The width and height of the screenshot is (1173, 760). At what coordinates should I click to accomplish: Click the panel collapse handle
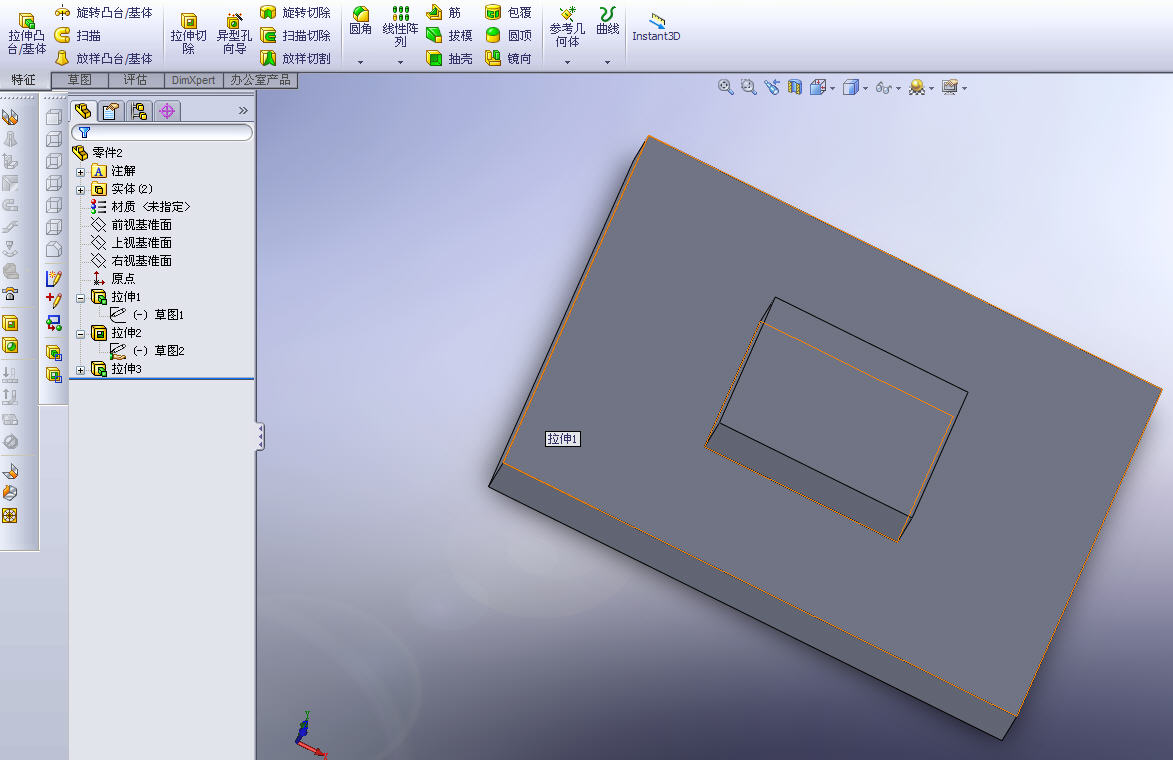point(260,437)
